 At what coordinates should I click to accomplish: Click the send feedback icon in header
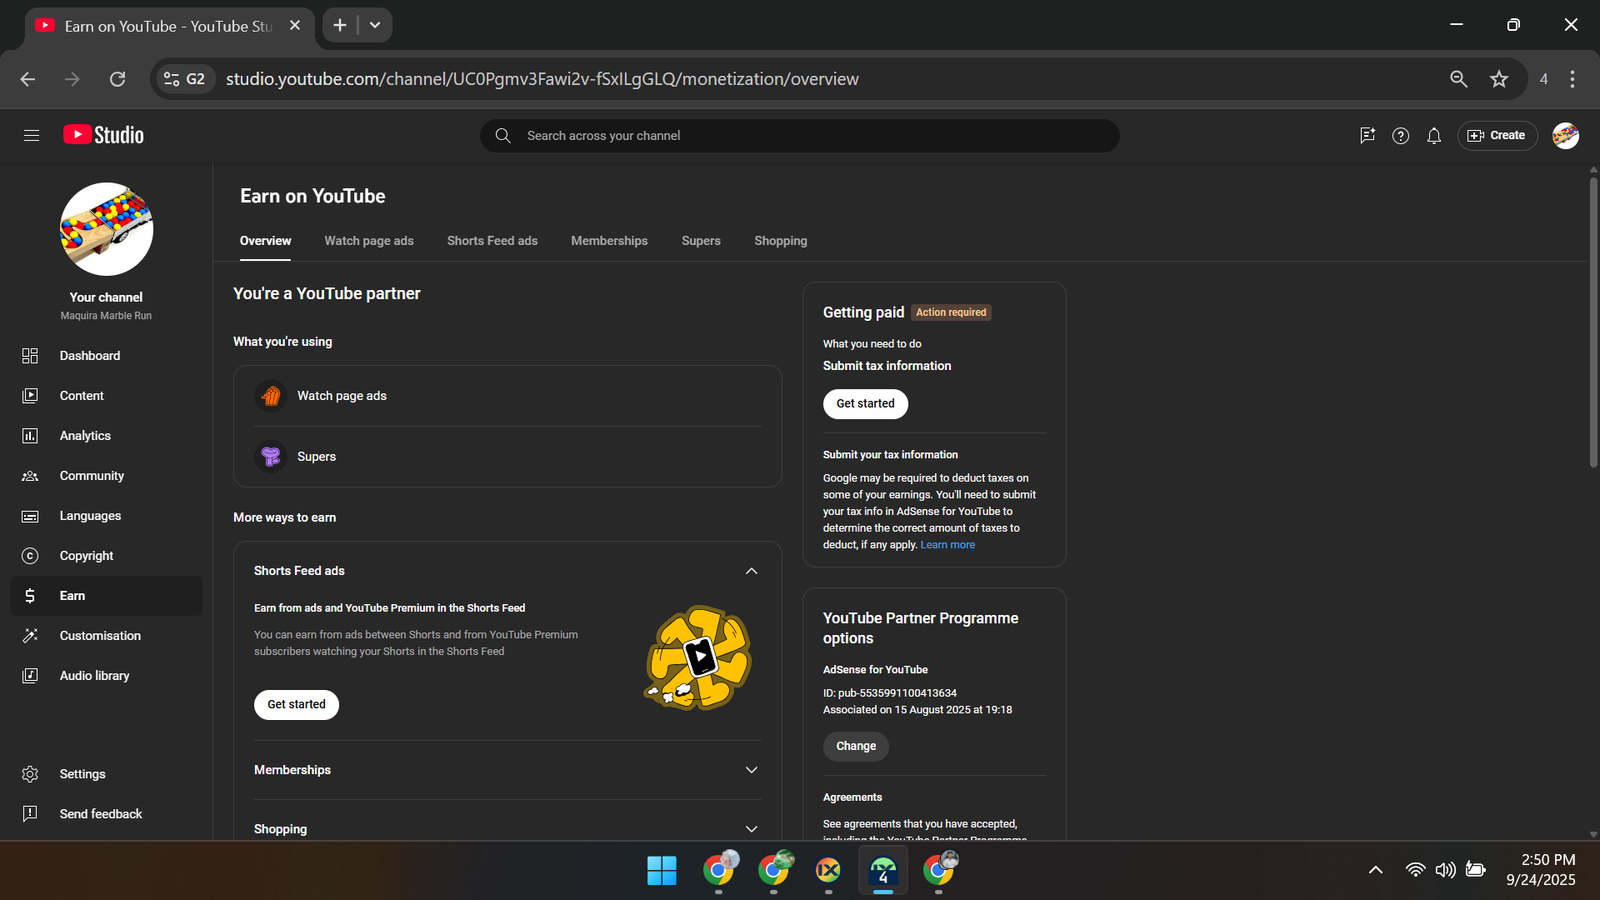1367,136
